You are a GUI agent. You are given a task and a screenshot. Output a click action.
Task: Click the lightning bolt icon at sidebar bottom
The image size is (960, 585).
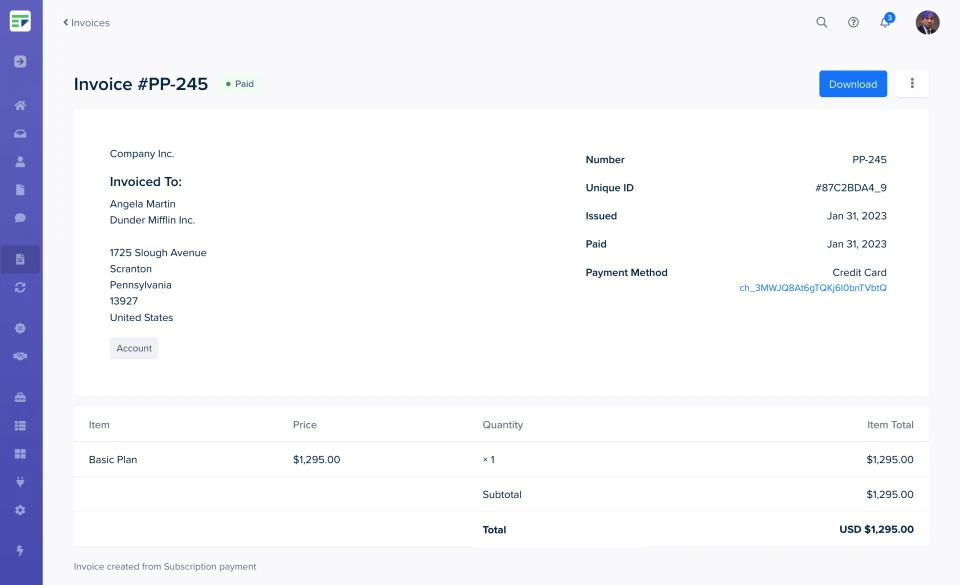pos(20,552)
